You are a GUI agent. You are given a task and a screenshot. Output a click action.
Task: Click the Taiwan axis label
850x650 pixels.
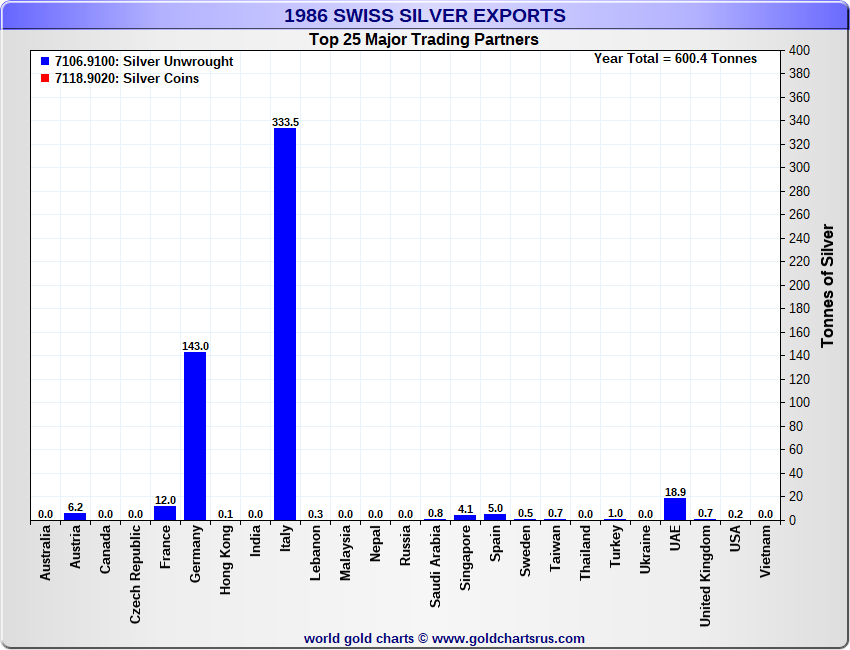[555, 548]
